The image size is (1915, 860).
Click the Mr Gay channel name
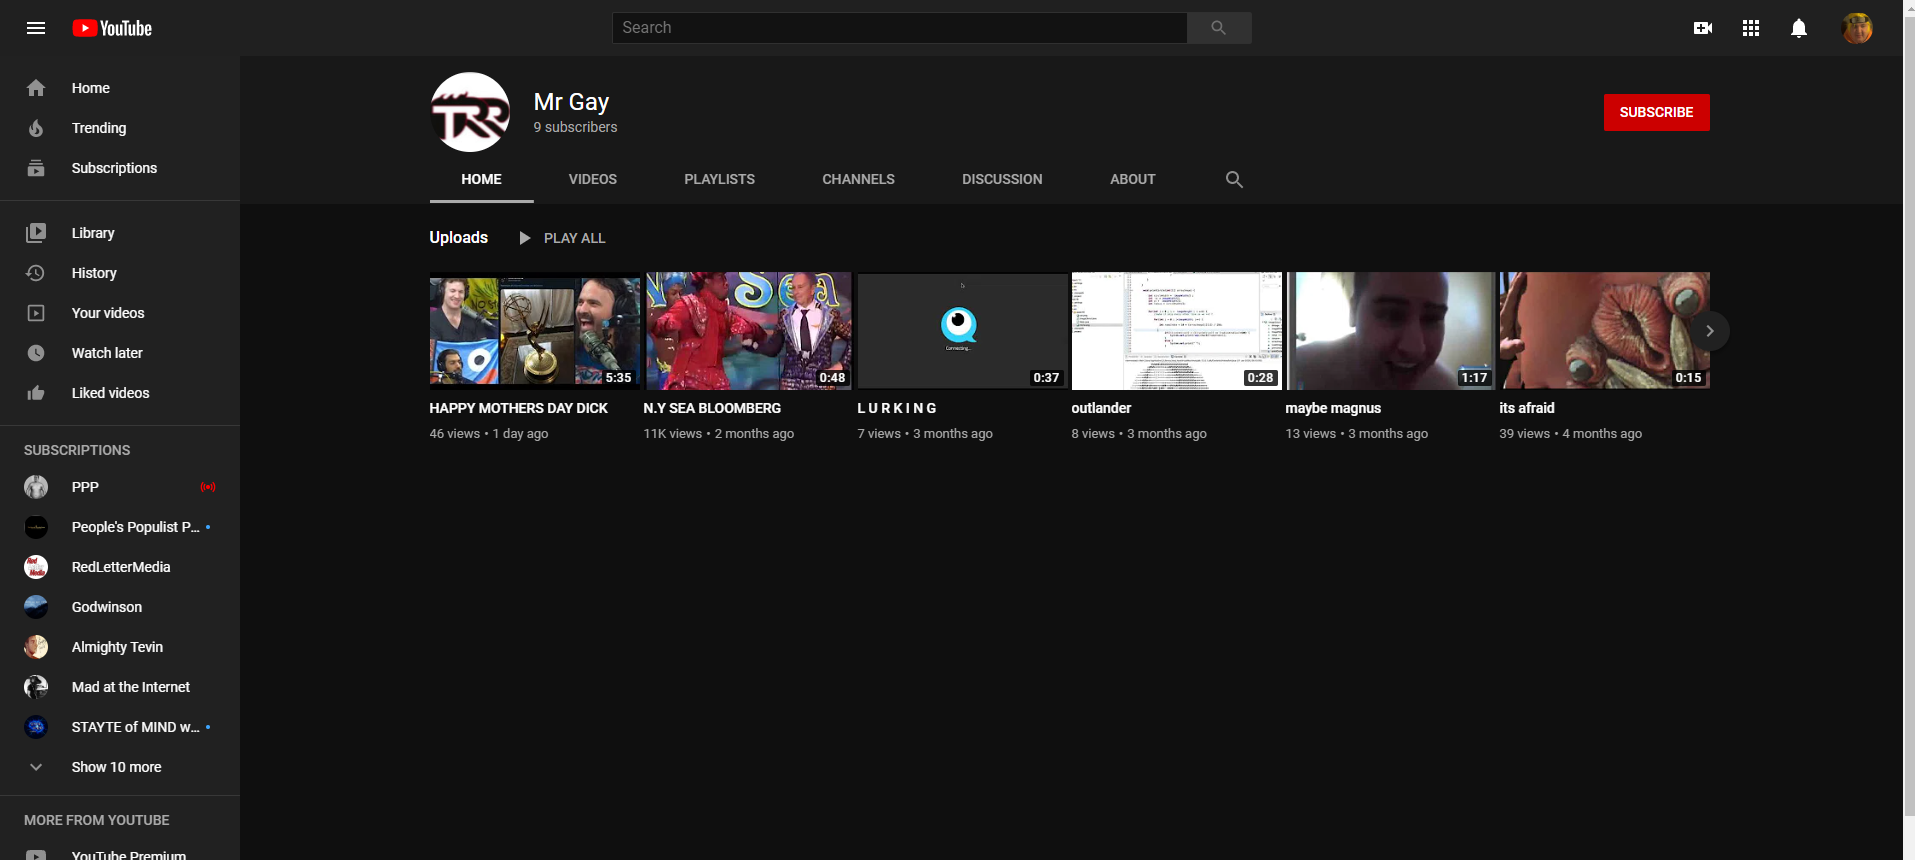(x=571, y=102)
